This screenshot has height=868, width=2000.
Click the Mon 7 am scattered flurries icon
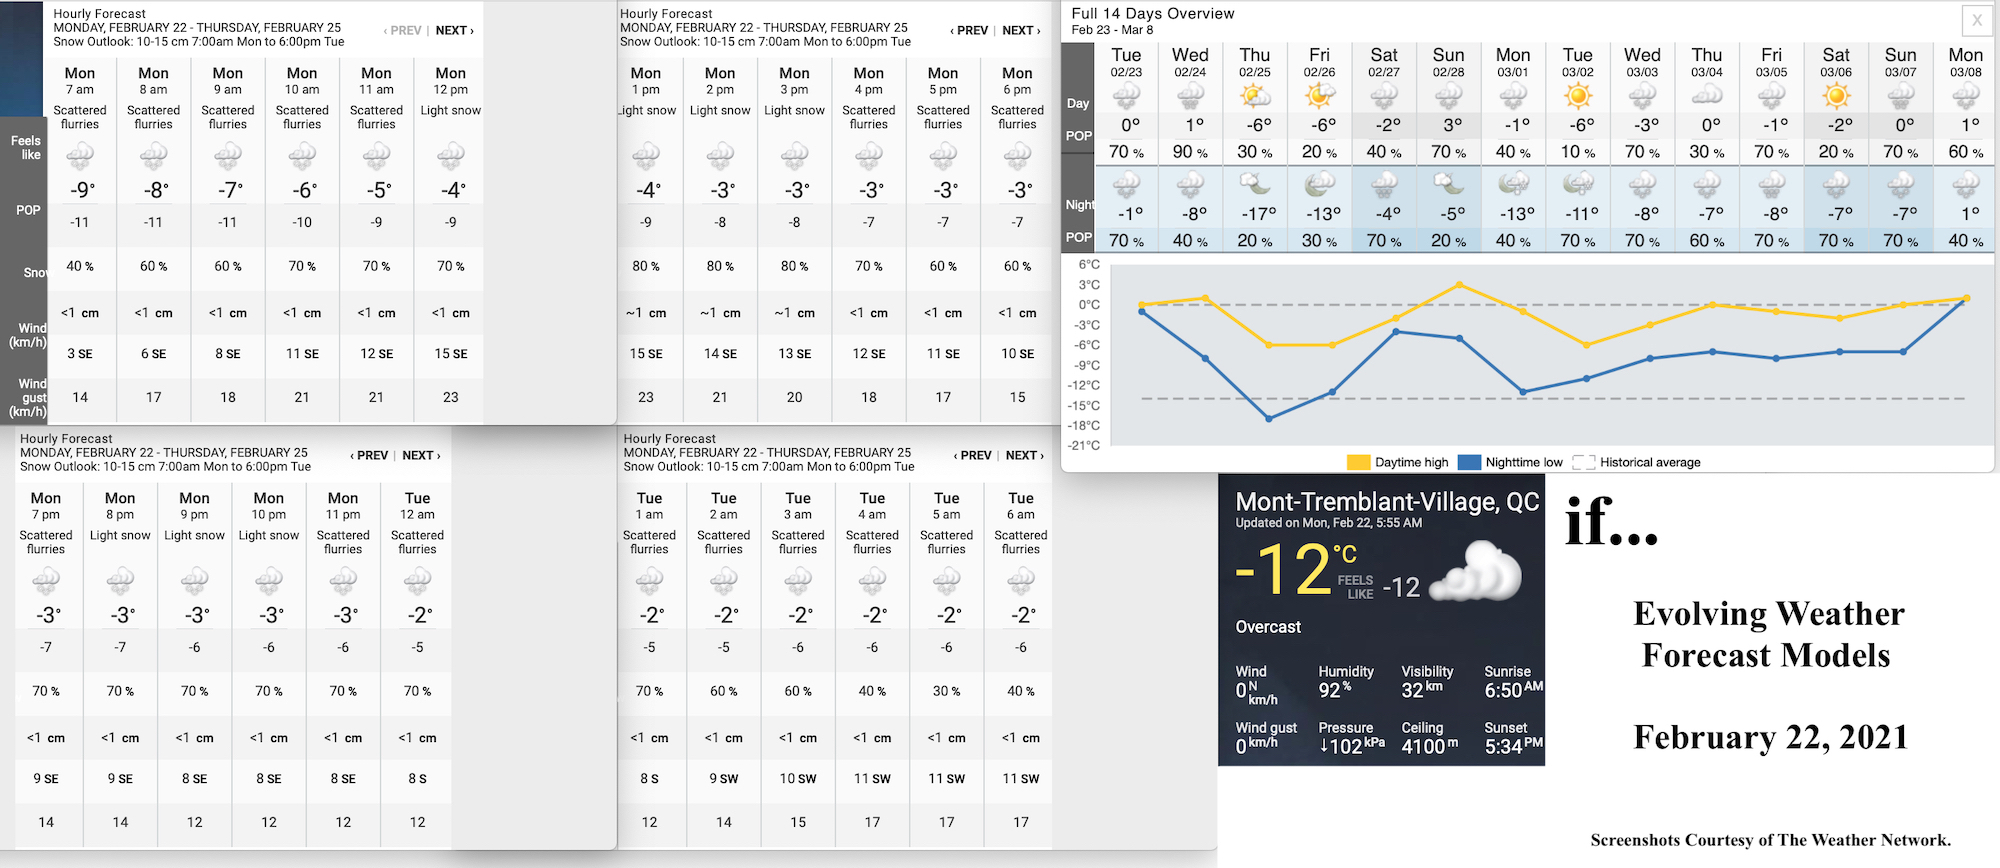(x=80, y=156)
